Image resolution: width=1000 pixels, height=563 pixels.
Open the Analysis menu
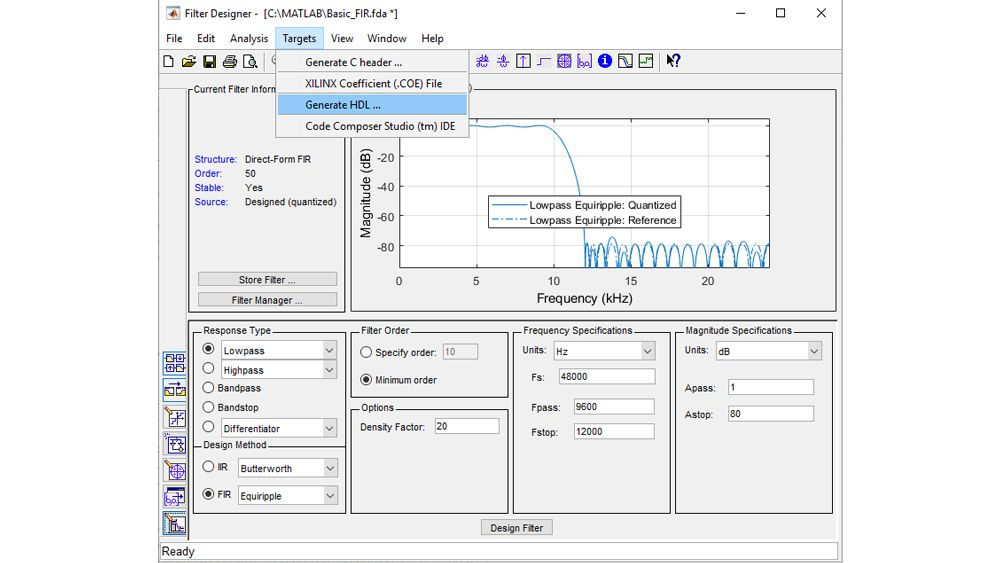pyautogui.click(x=249, y=39)
